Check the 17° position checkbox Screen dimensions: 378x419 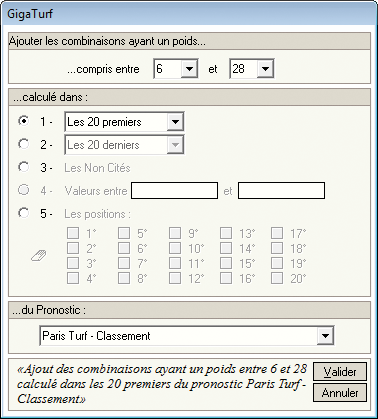pyautogui.click(x=277, y=233)
